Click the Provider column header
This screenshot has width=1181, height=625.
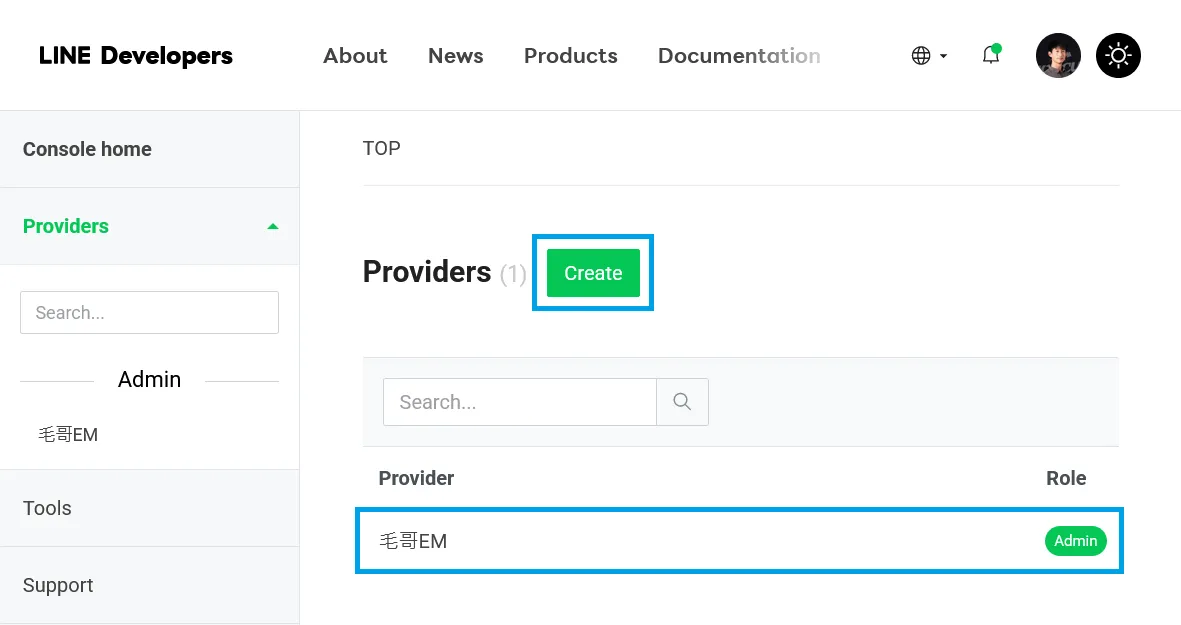click(x=417, y=478)
